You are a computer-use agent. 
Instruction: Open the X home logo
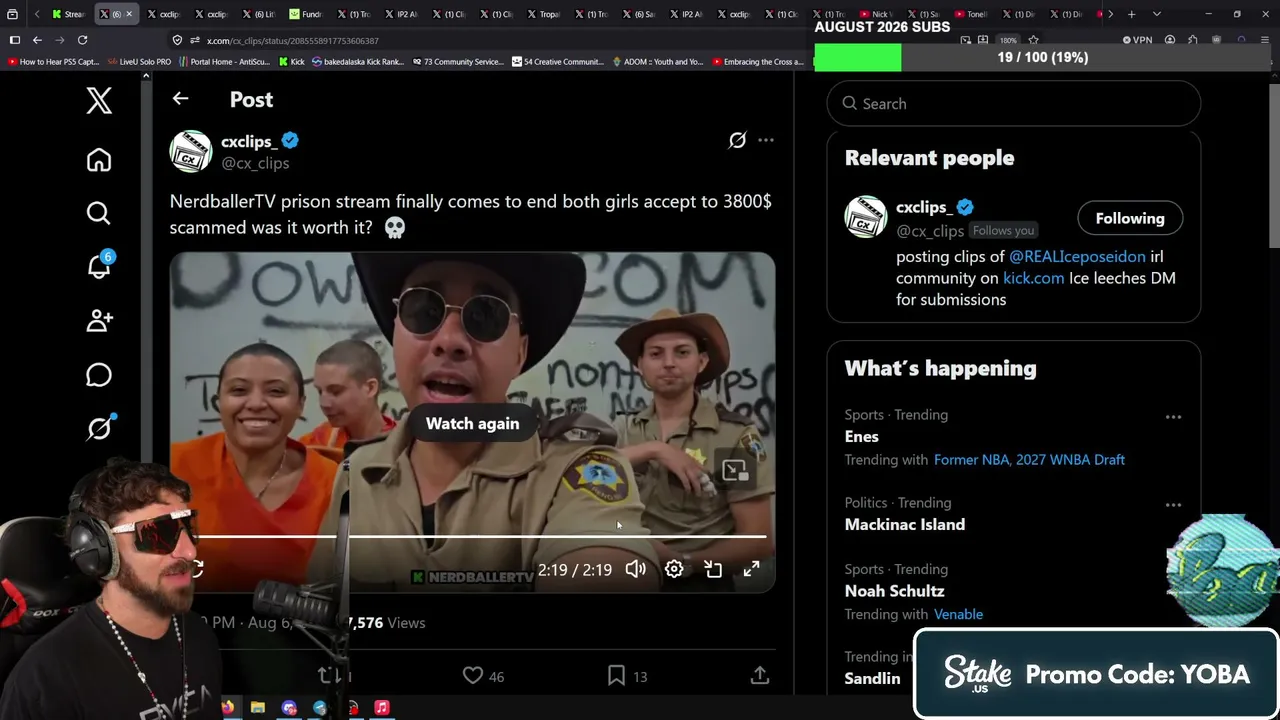99,100
